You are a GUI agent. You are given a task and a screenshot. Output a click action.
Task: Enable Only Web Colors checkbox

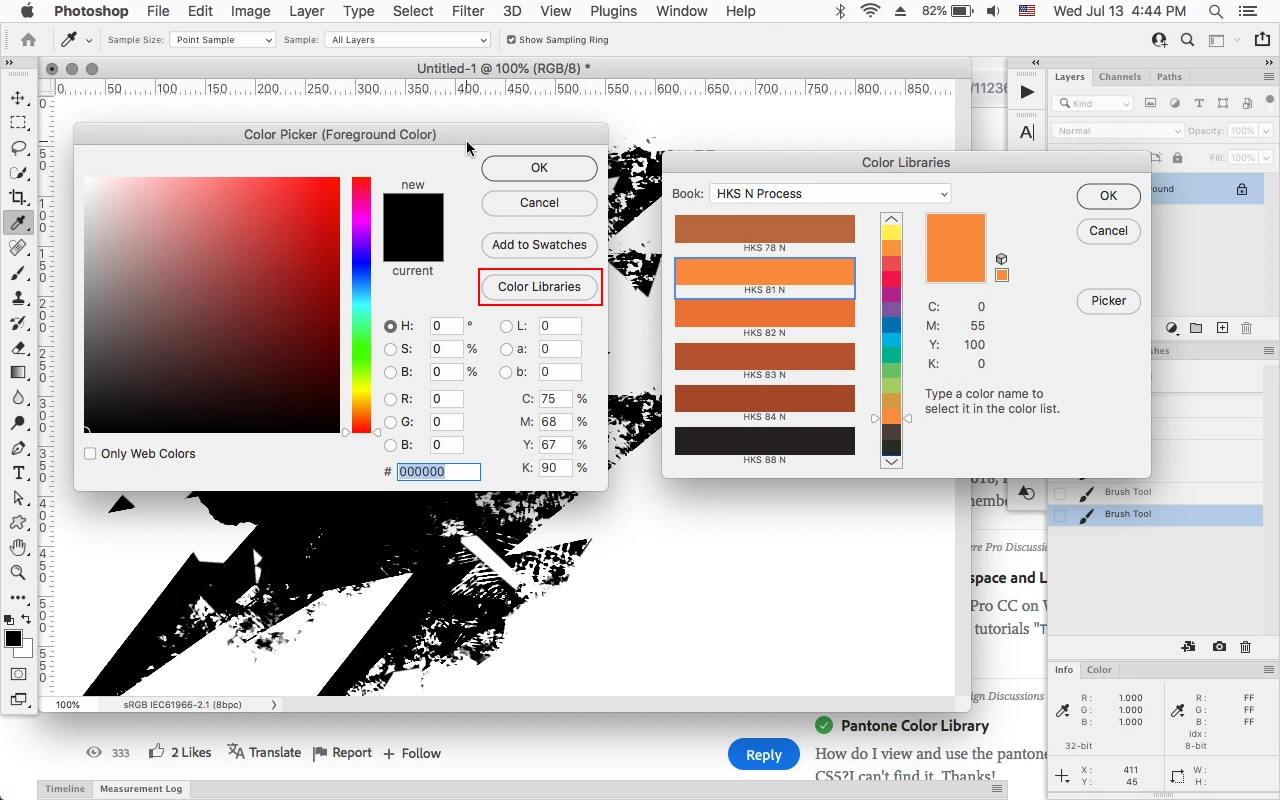[x=90, y=453]
